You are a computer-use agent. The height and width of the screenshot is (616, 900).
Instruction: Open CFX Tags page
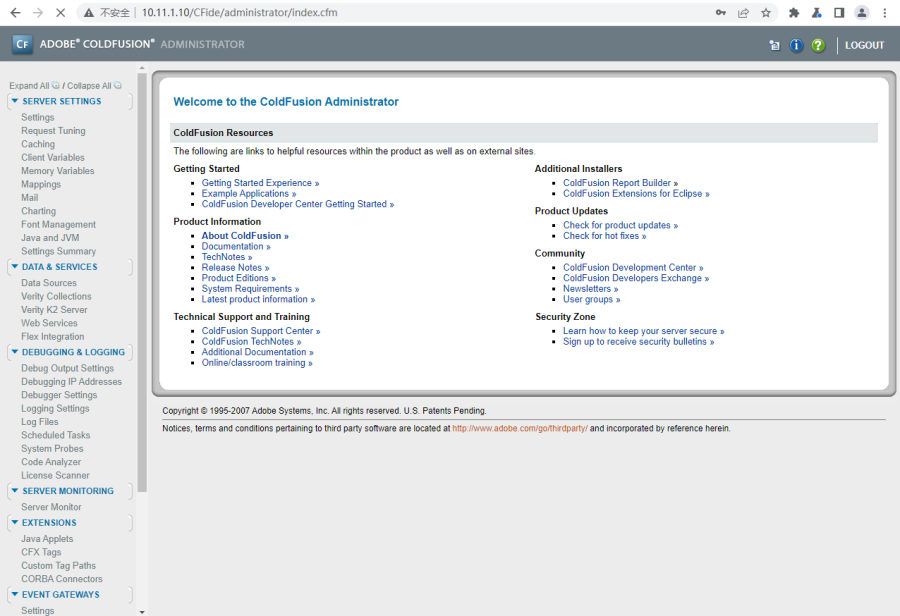(x=41, y=552)
